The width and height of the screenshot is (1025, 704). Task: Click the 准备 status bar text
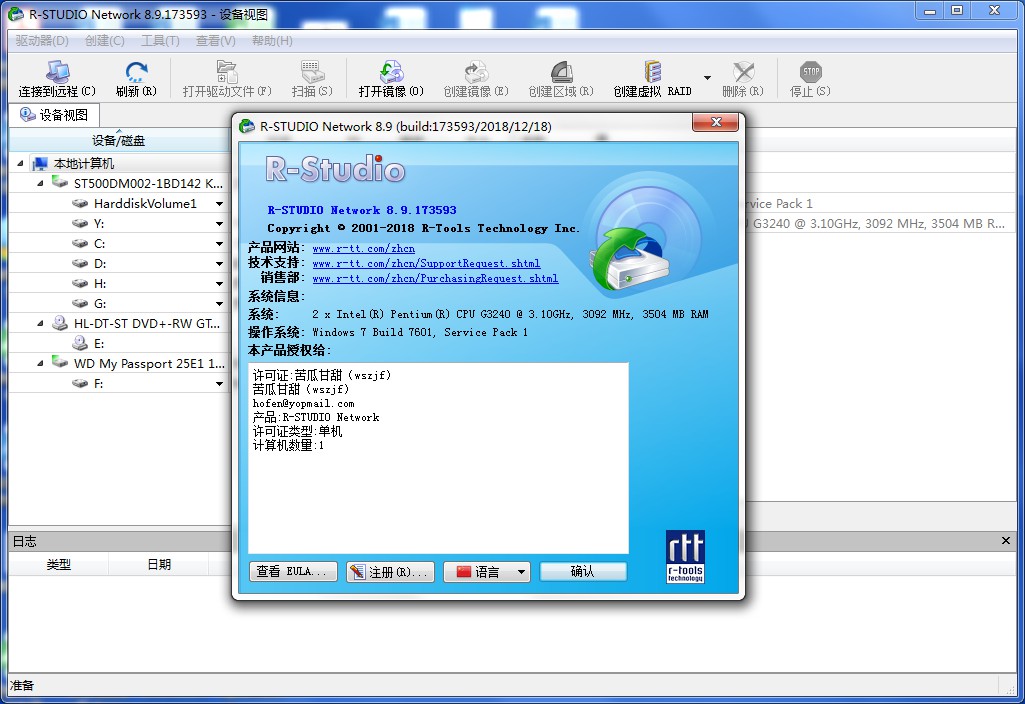[x=22, y=685]
